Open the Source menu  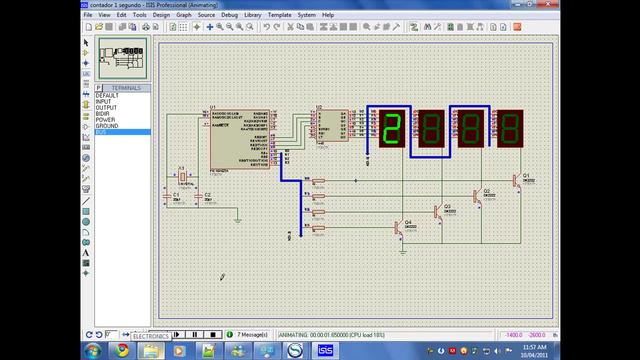tap(206, 15)
